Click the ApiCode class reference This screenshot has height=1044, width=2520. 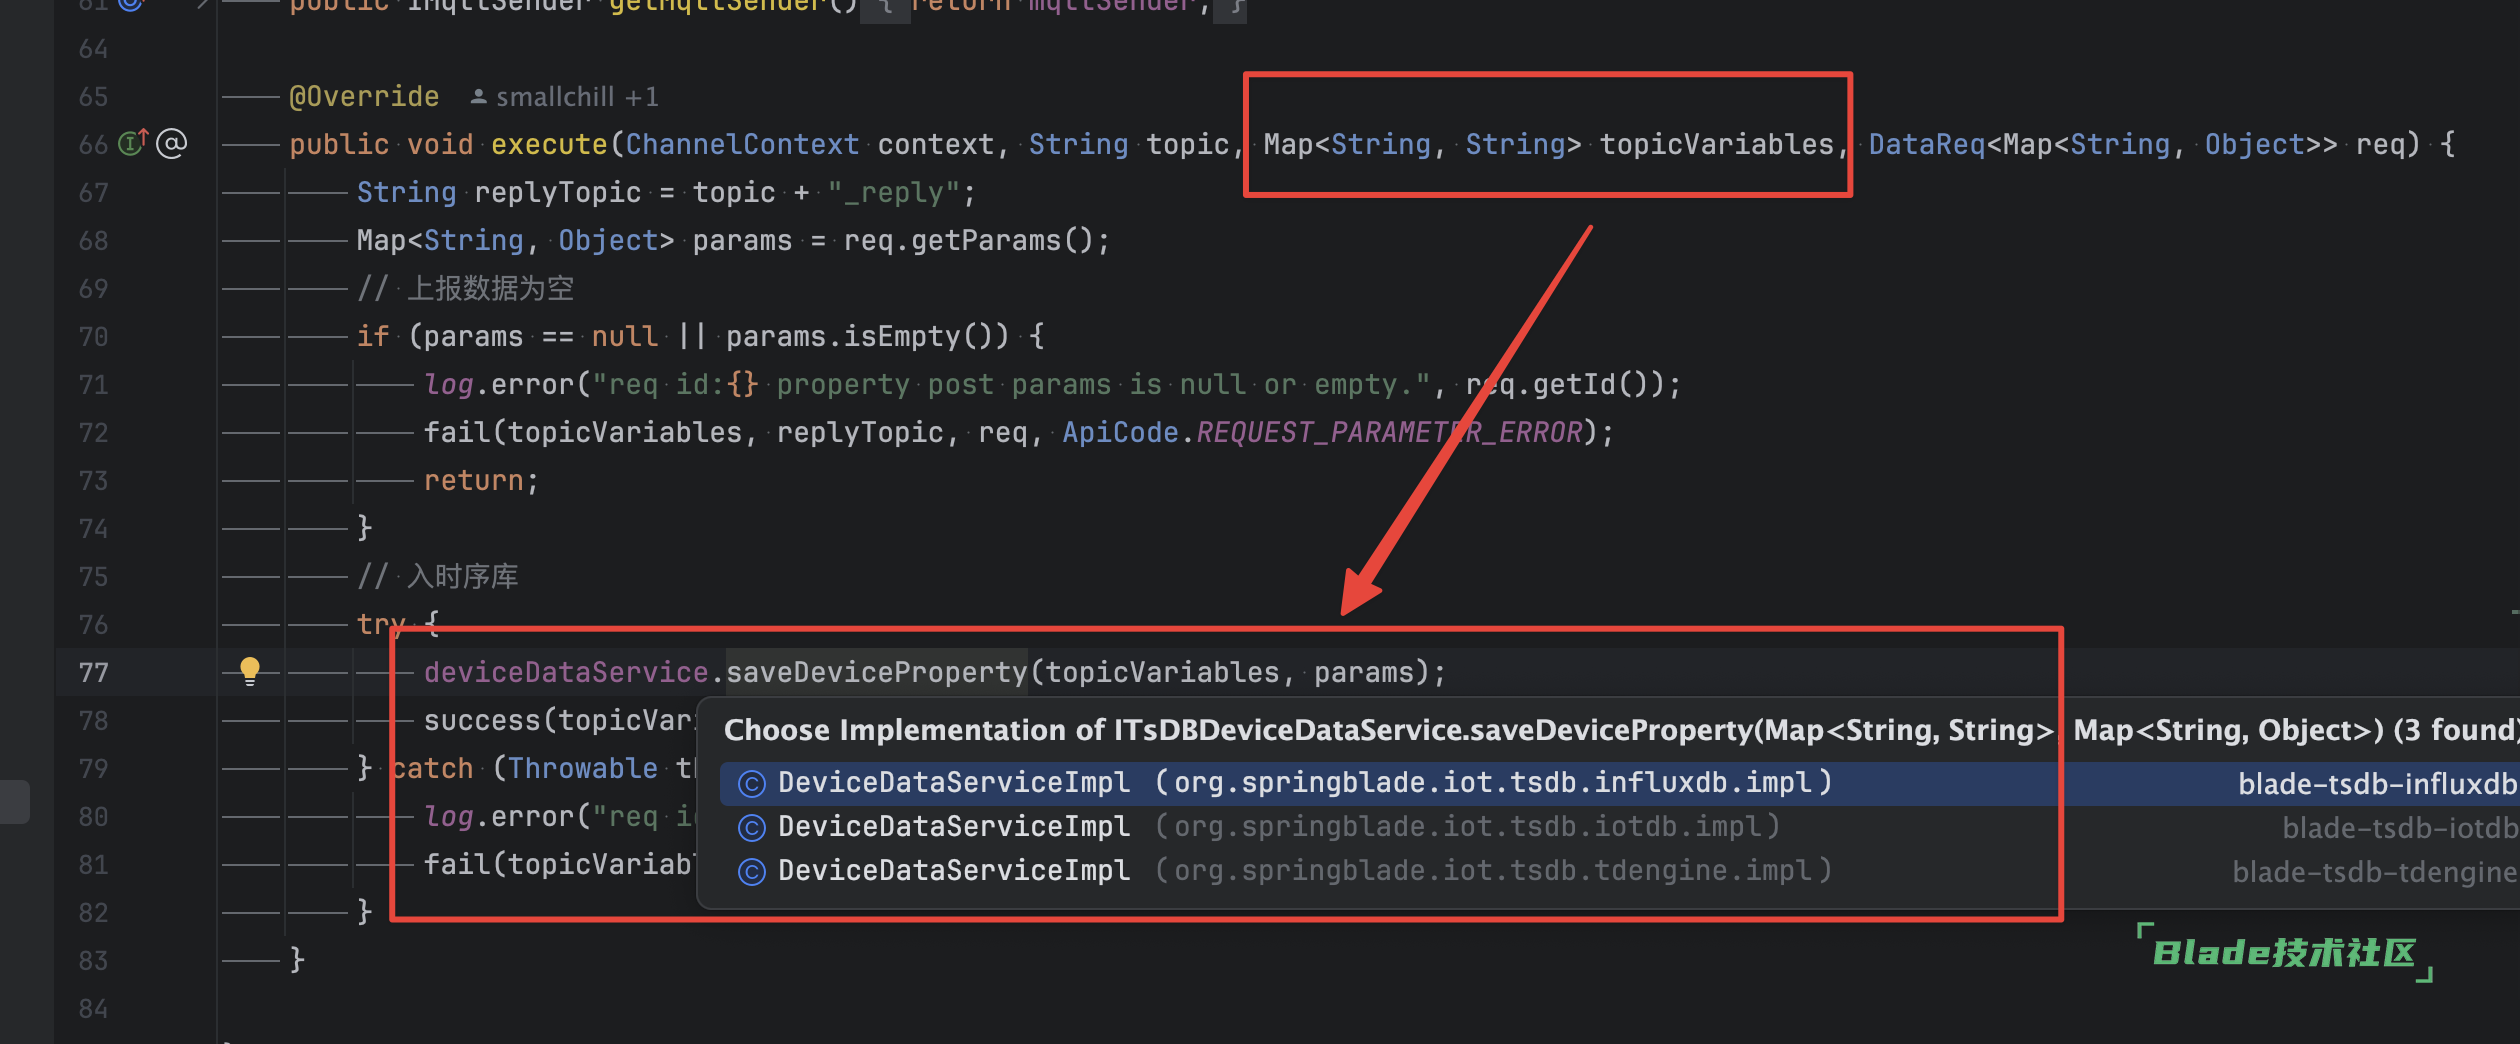[x=1120, y=432]
